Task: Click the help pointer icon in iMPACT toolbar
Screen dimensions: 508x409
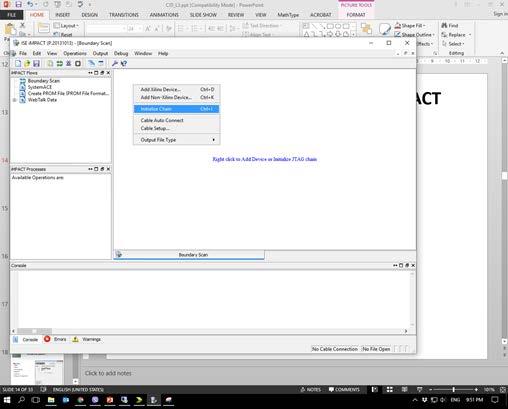Action: coord(124,63)
